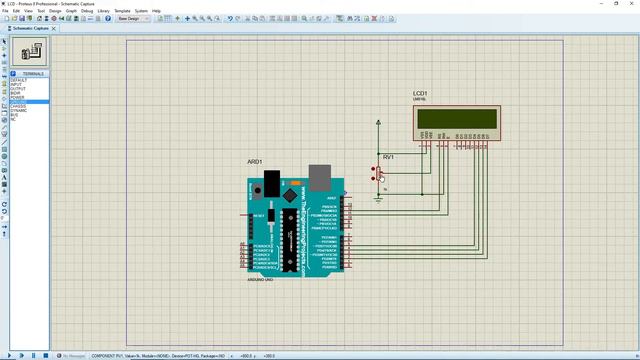Run the simulation with the Play button

point(9,356)
